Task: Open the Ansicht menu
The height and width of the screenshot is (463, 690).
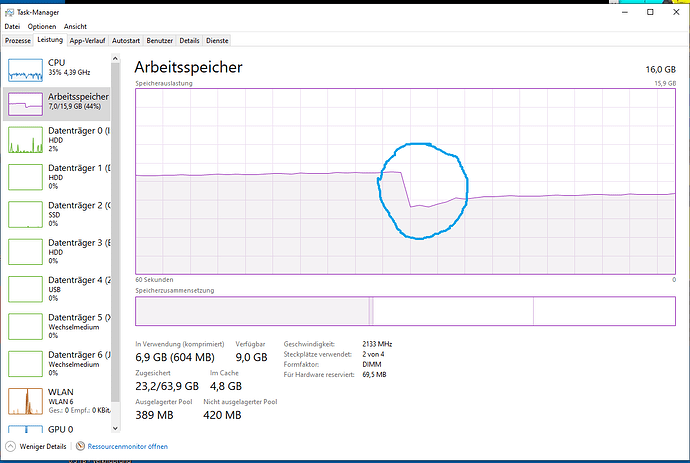Action: 75,26
